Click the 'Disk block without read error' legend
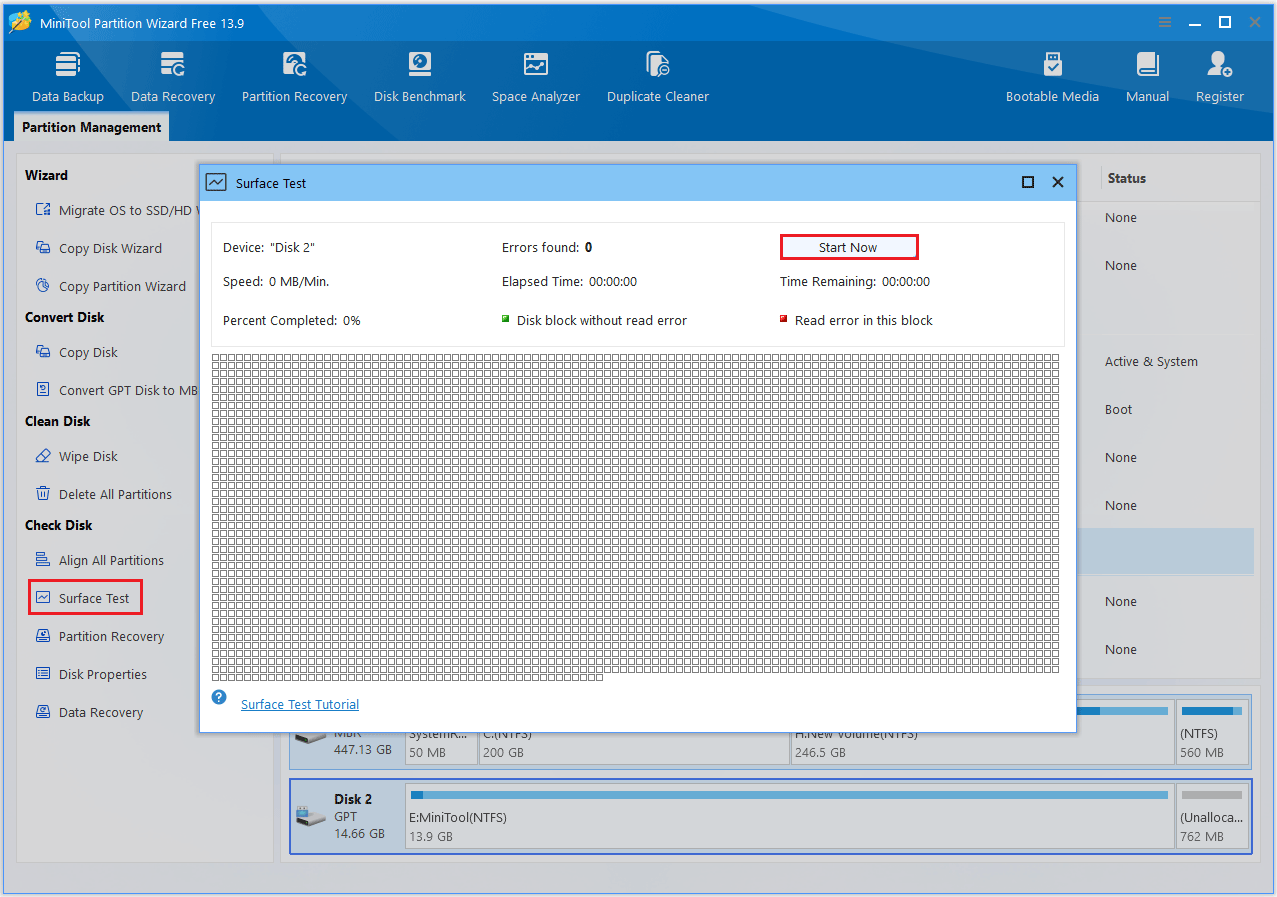 tap(594, 320)
